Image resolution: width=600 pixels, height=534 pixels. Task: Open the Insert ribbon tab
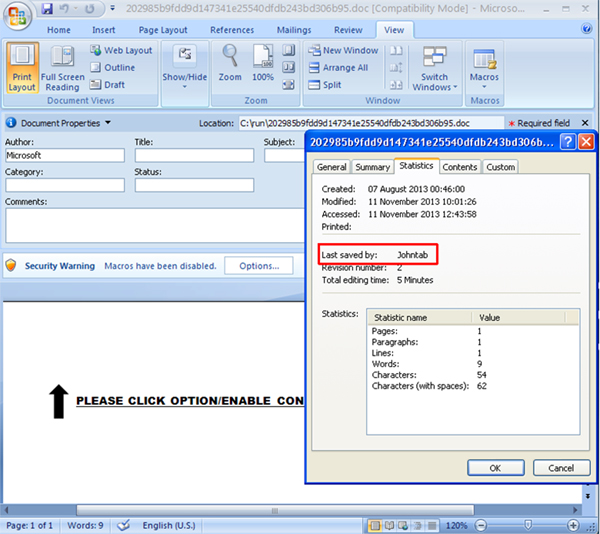pos(103,30)
